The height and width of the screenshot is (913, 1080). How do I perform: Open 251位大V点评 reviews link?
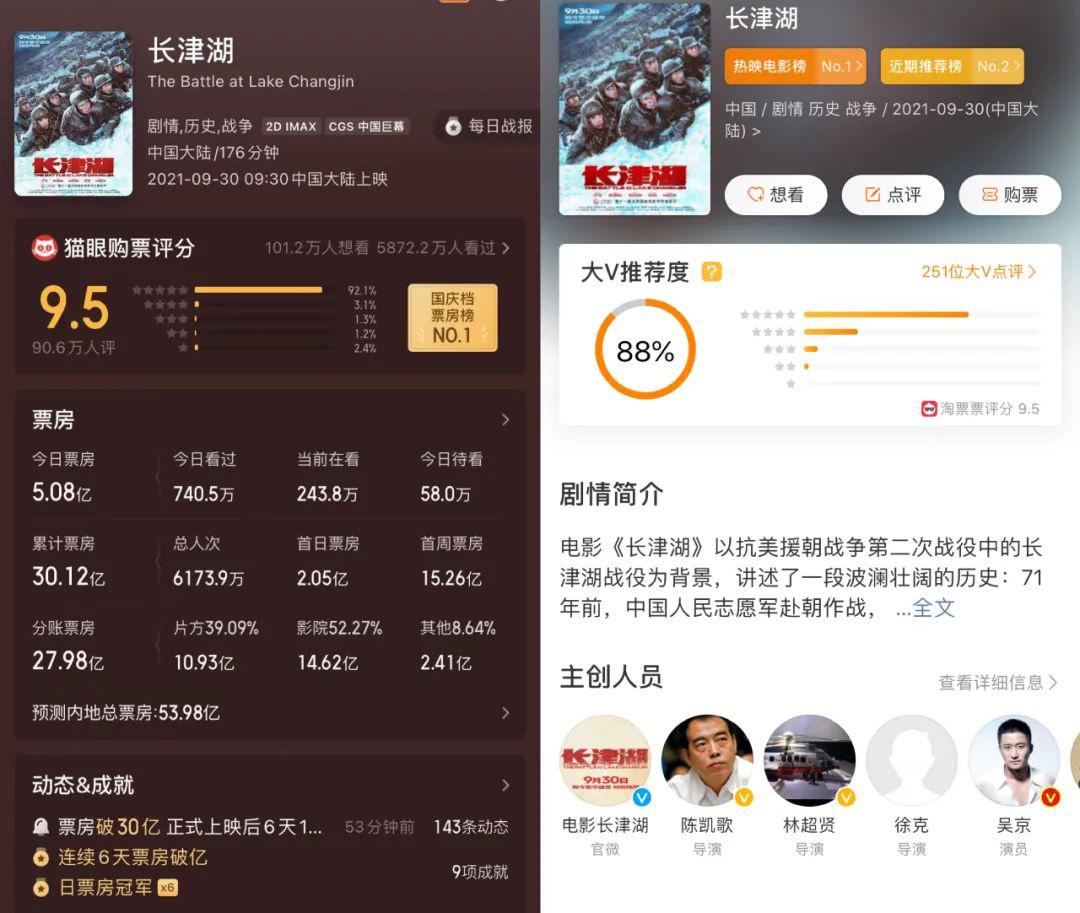(x=979, y=272)
